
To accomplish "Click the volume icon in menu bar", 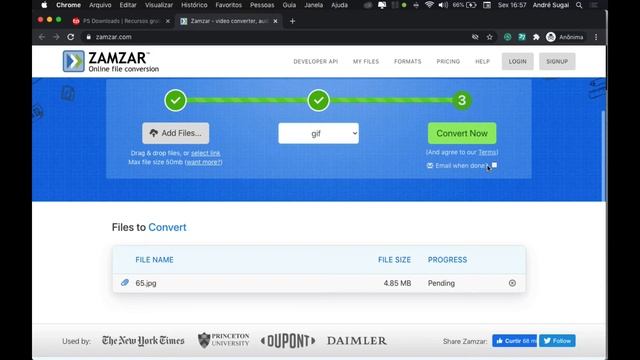I will [443, 5].
